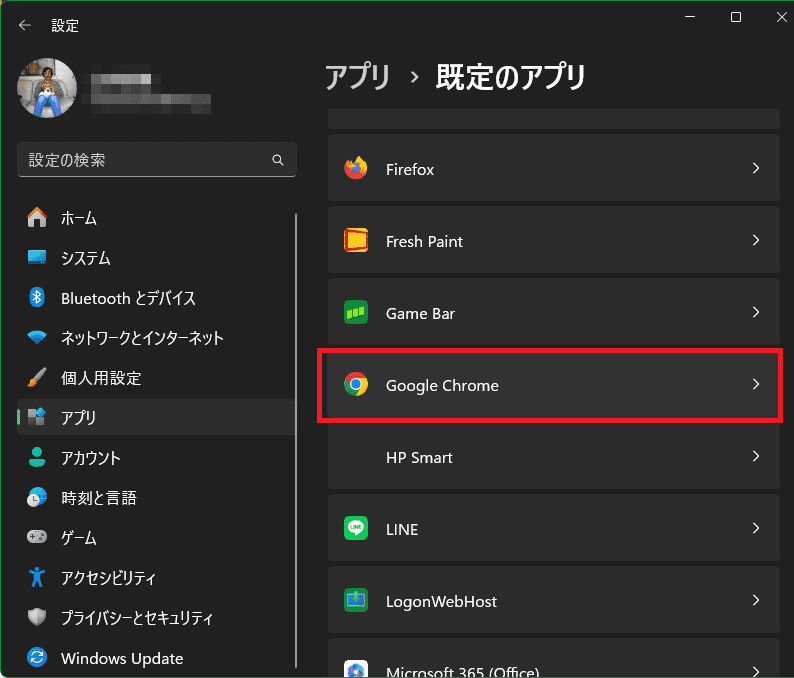Click the search magnifier icon
Viewport: 794px width, 678px height.
pyautogui.click(x=278, y=160)
